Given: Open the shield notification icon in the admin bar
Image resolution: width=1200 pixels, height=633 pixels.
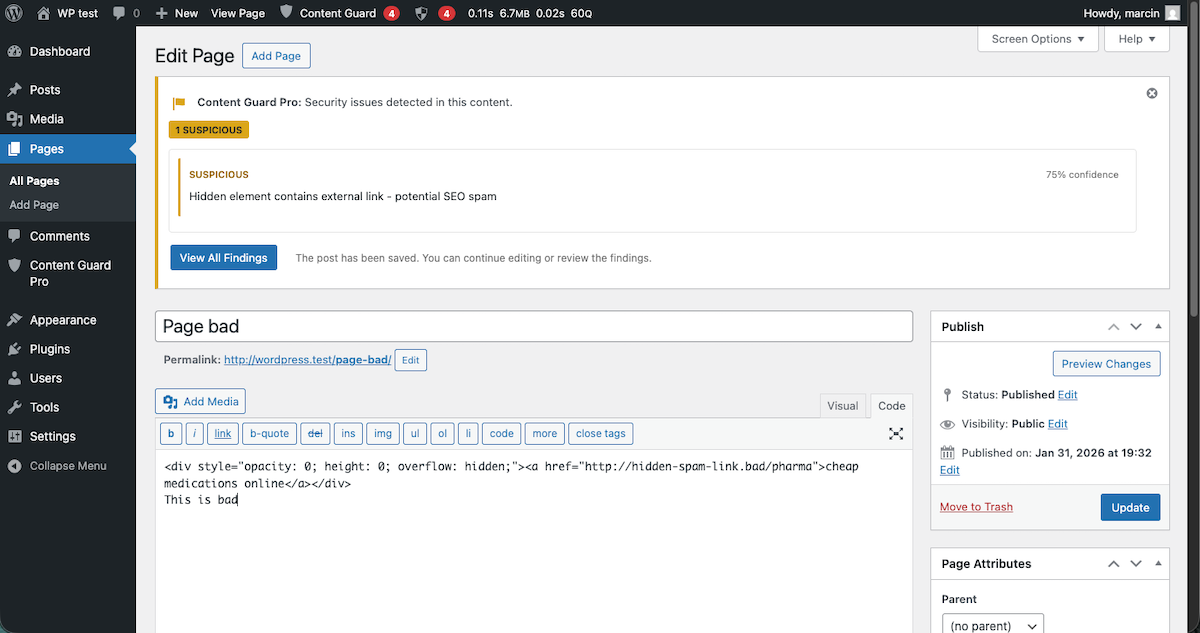Looking at the screenshot, I should (421, 13).
